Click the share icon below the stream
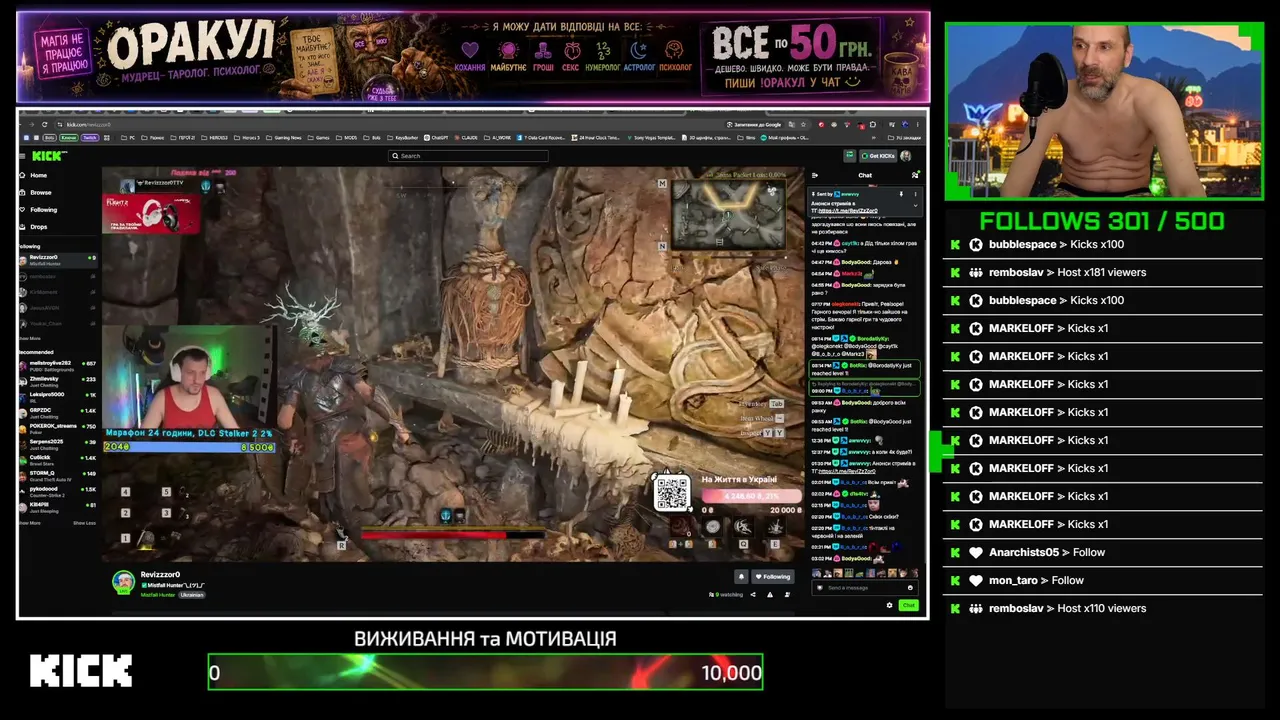The width and height of the screenshot is (1280, 720). [753, 595]
